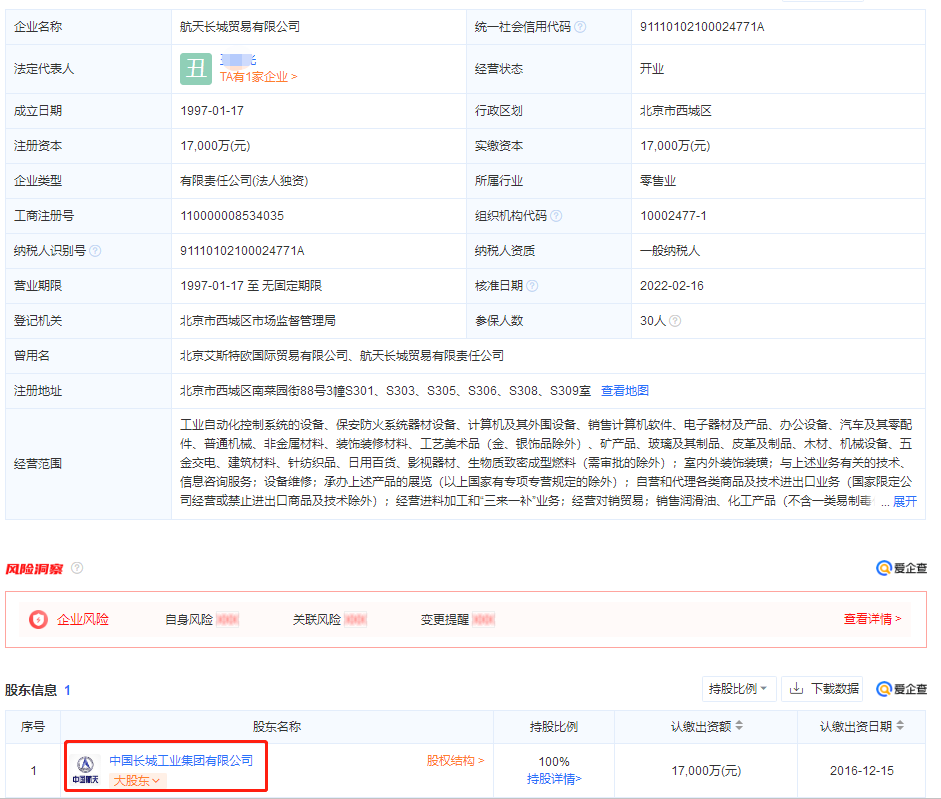
Task: Click the 工商注册号 value 110000008534035
Action: click(x=232, y=216)
